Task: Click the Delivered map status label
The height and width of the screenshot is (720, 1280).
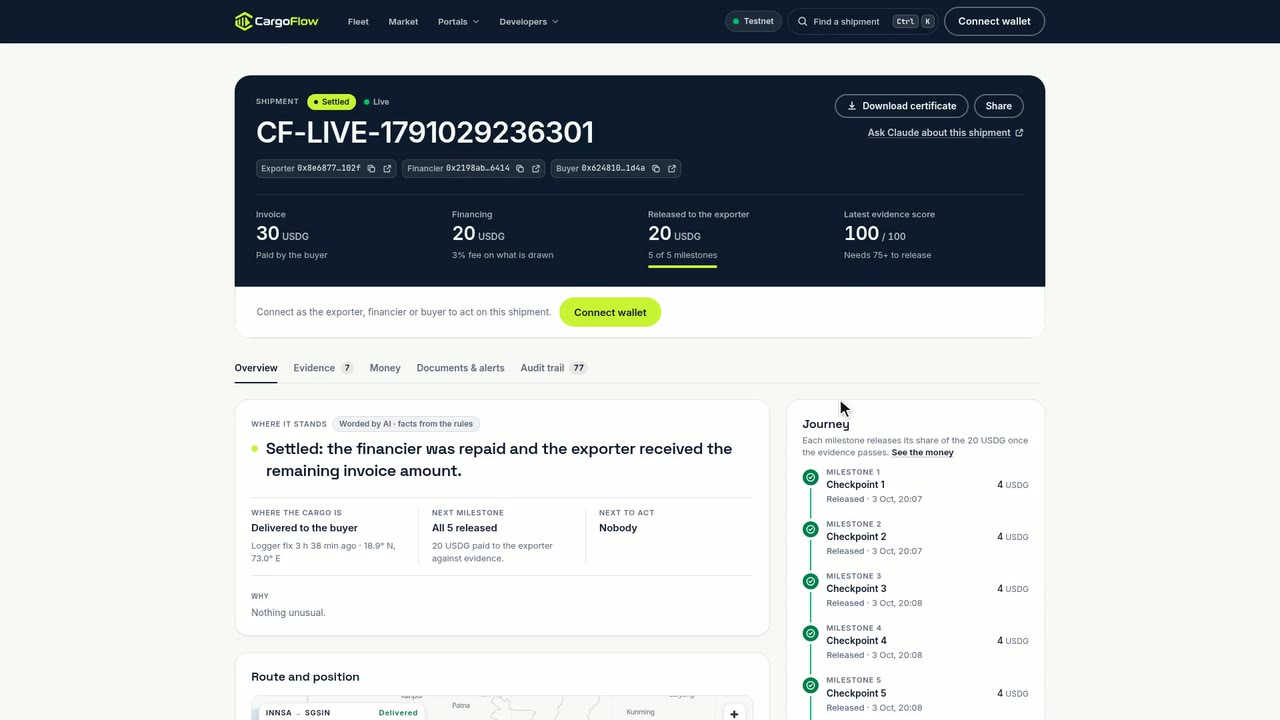Action: pos(398,713)
